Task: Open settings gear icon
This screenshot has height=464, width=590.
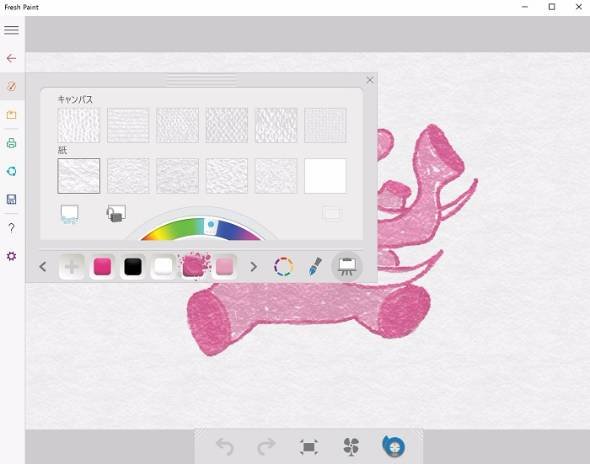Action: click(x=11, y=256)
